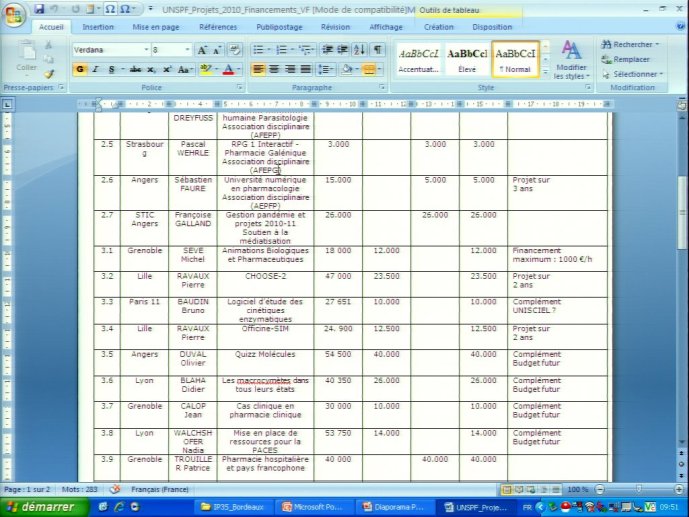The image size is (689, 517).
Task: Apply the Élevé style
Action: (467, 60)
